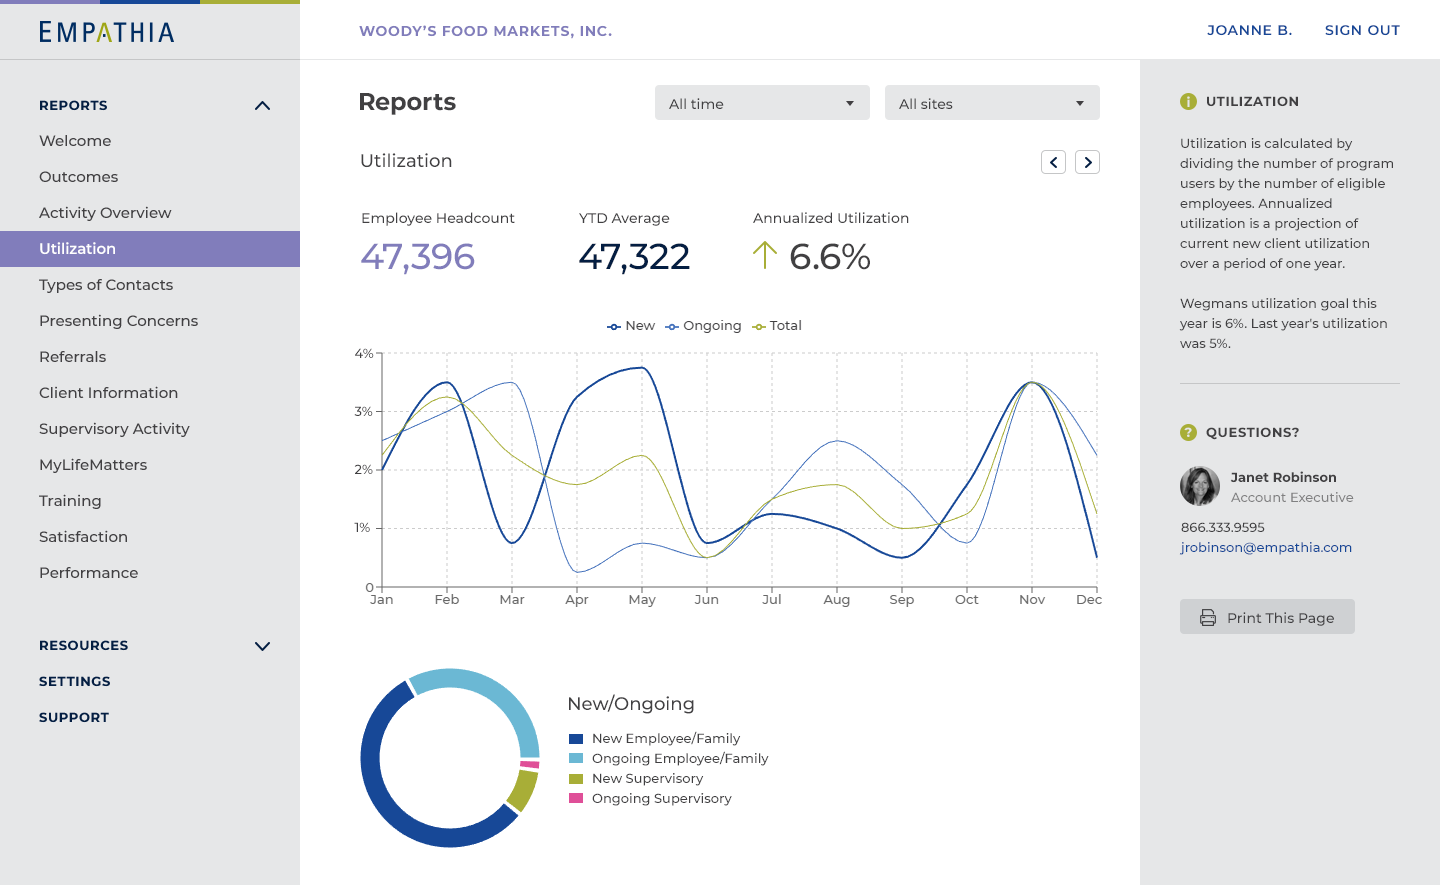Click Sign Out in the header
This screenshot has height=885, width=1440.
(1362, 30)
